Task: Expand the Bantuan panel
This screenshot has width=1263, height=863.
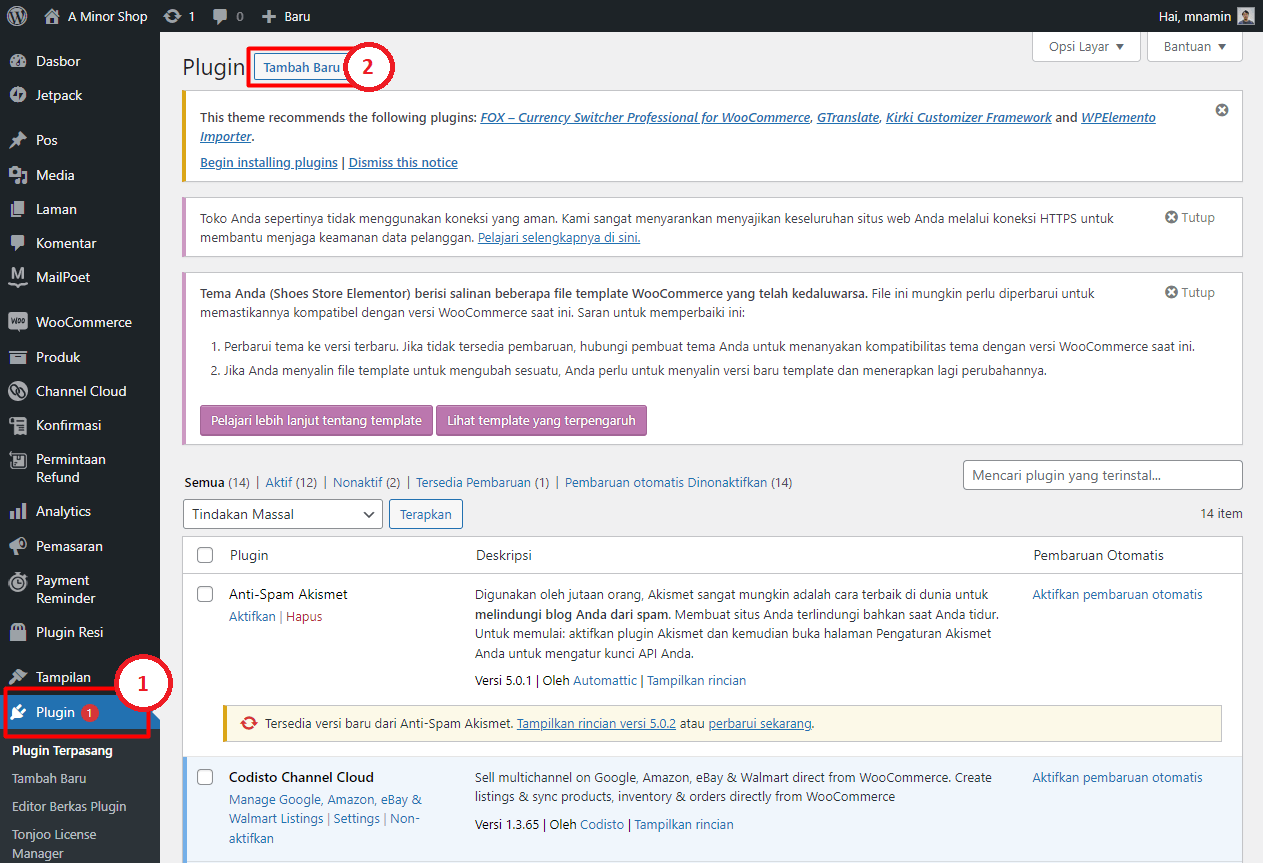Action: [x=1194, y=46]
